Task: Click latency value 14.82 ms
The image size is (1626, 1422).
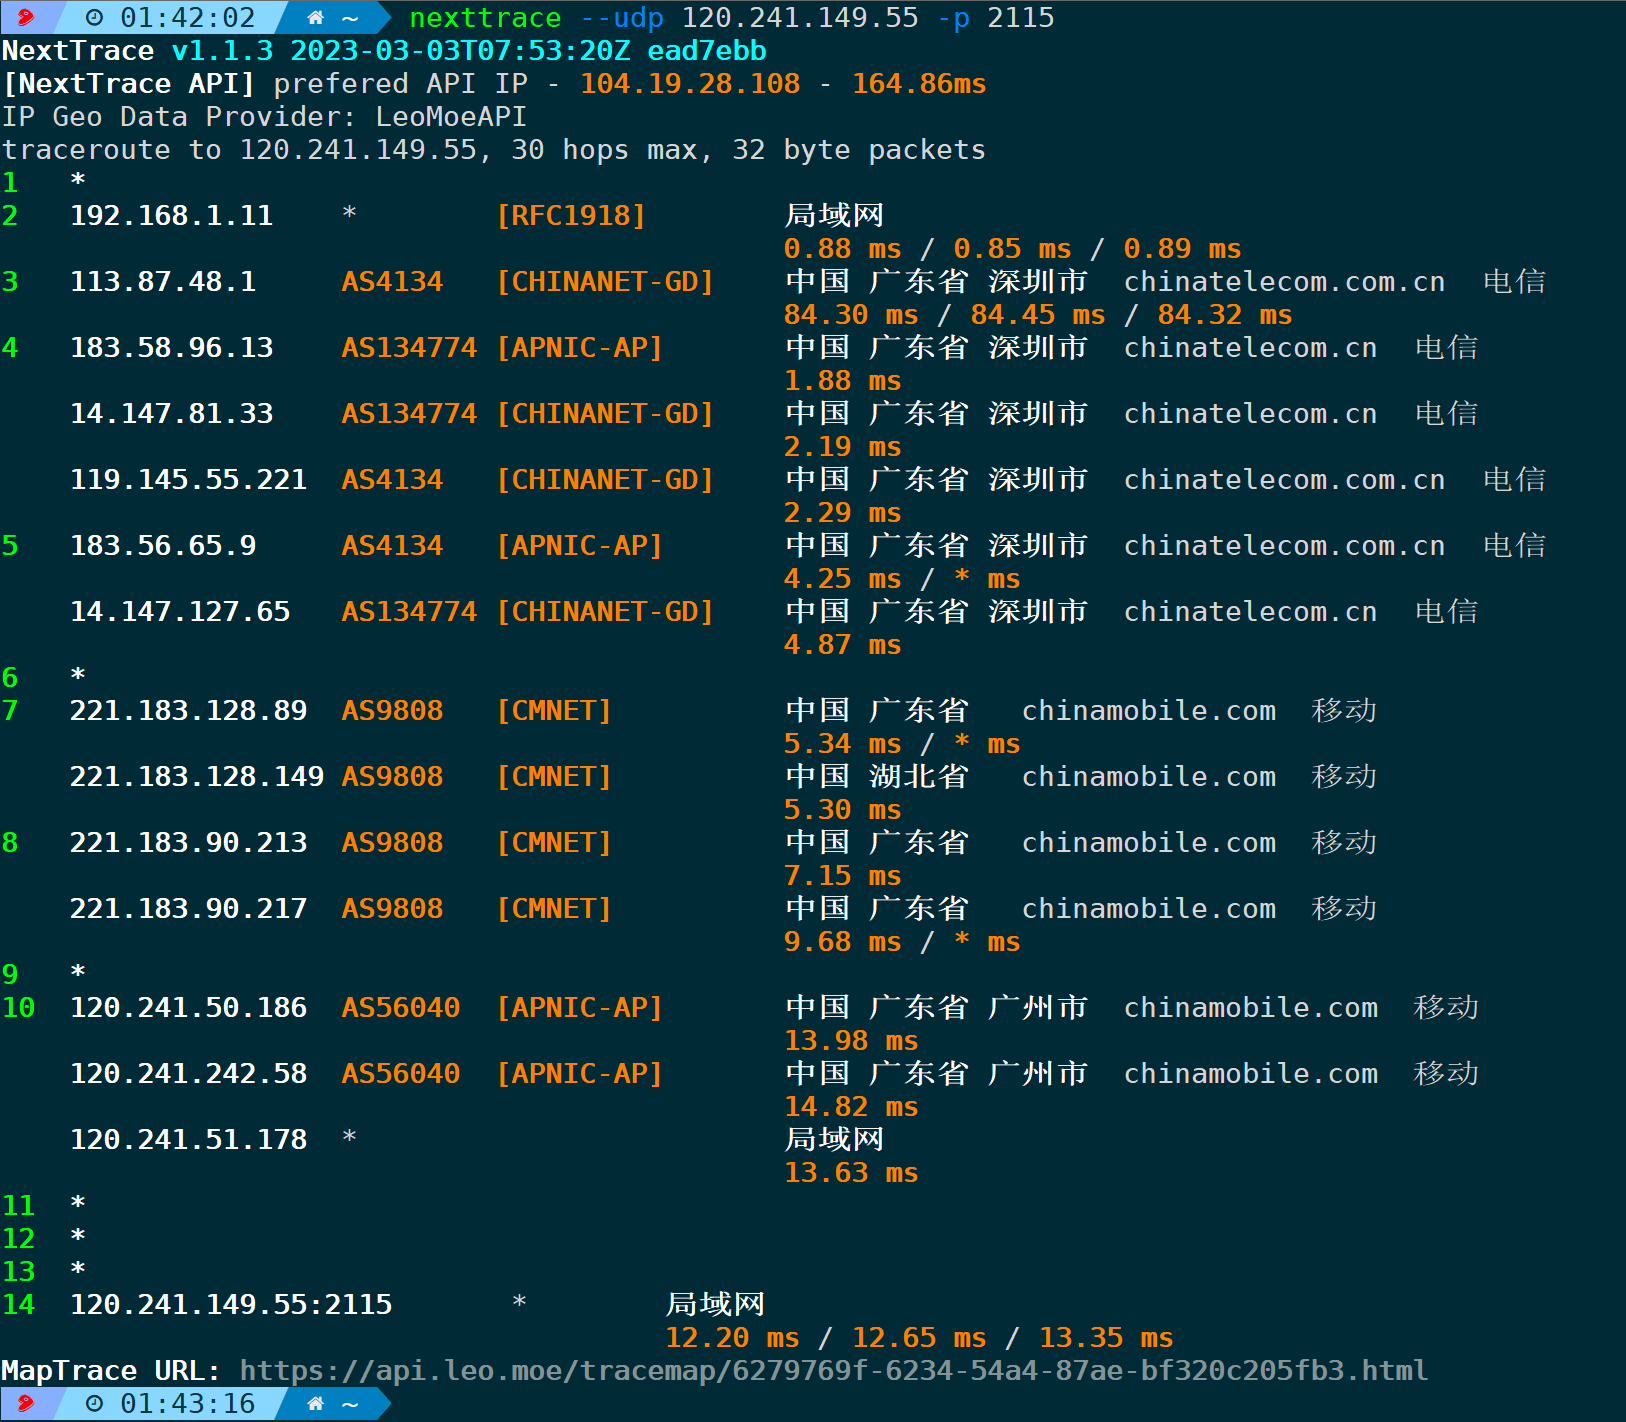Action: point(851,1107)
